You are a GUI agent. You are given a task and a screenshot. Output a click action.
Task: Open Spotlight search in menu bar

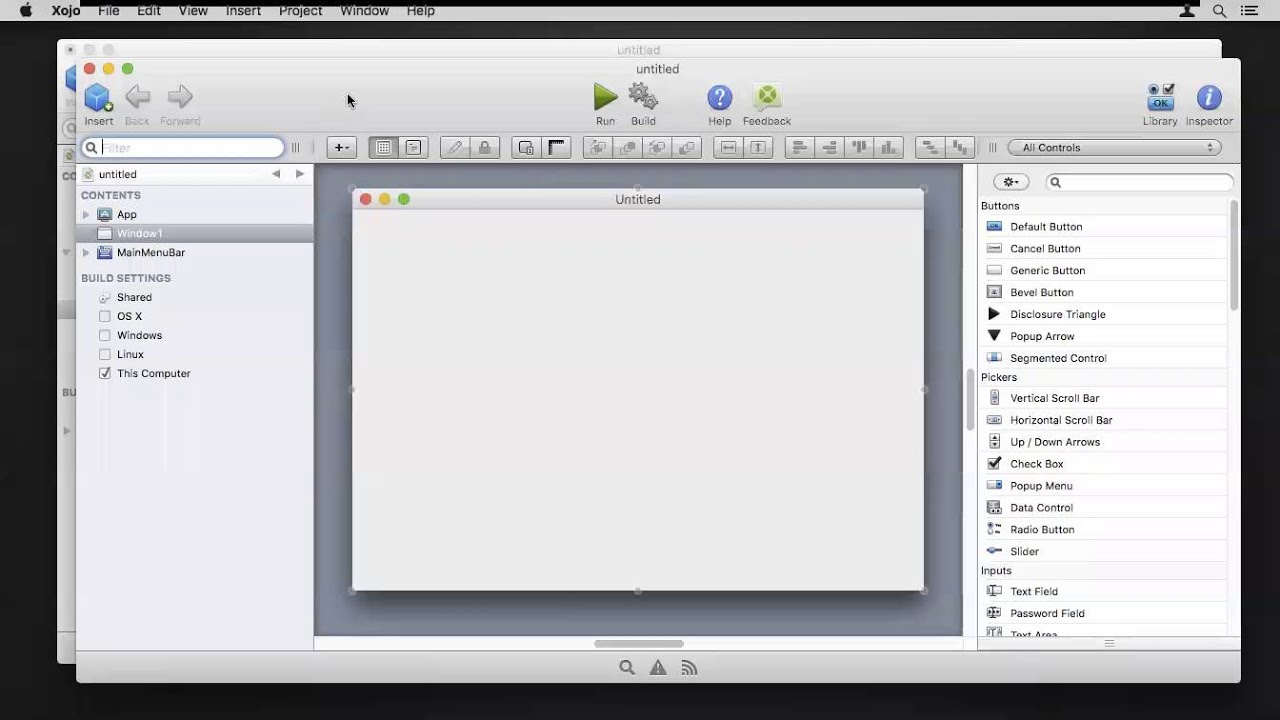point(1219,10)
